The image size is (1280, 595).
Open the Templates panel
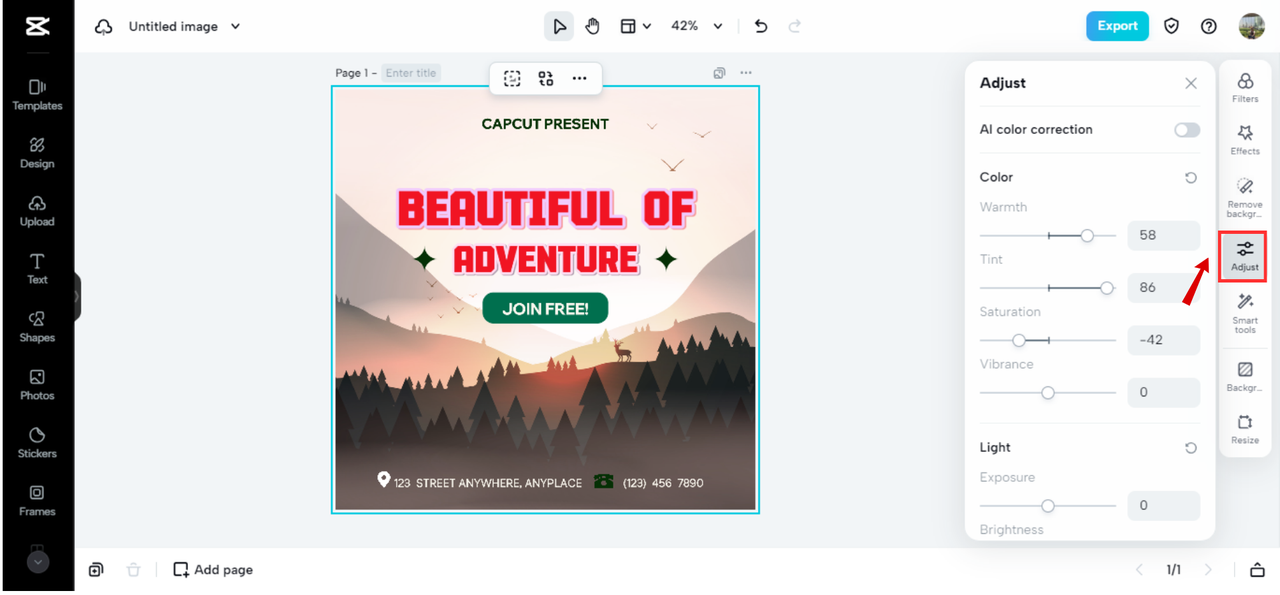(x=37, y=95)
